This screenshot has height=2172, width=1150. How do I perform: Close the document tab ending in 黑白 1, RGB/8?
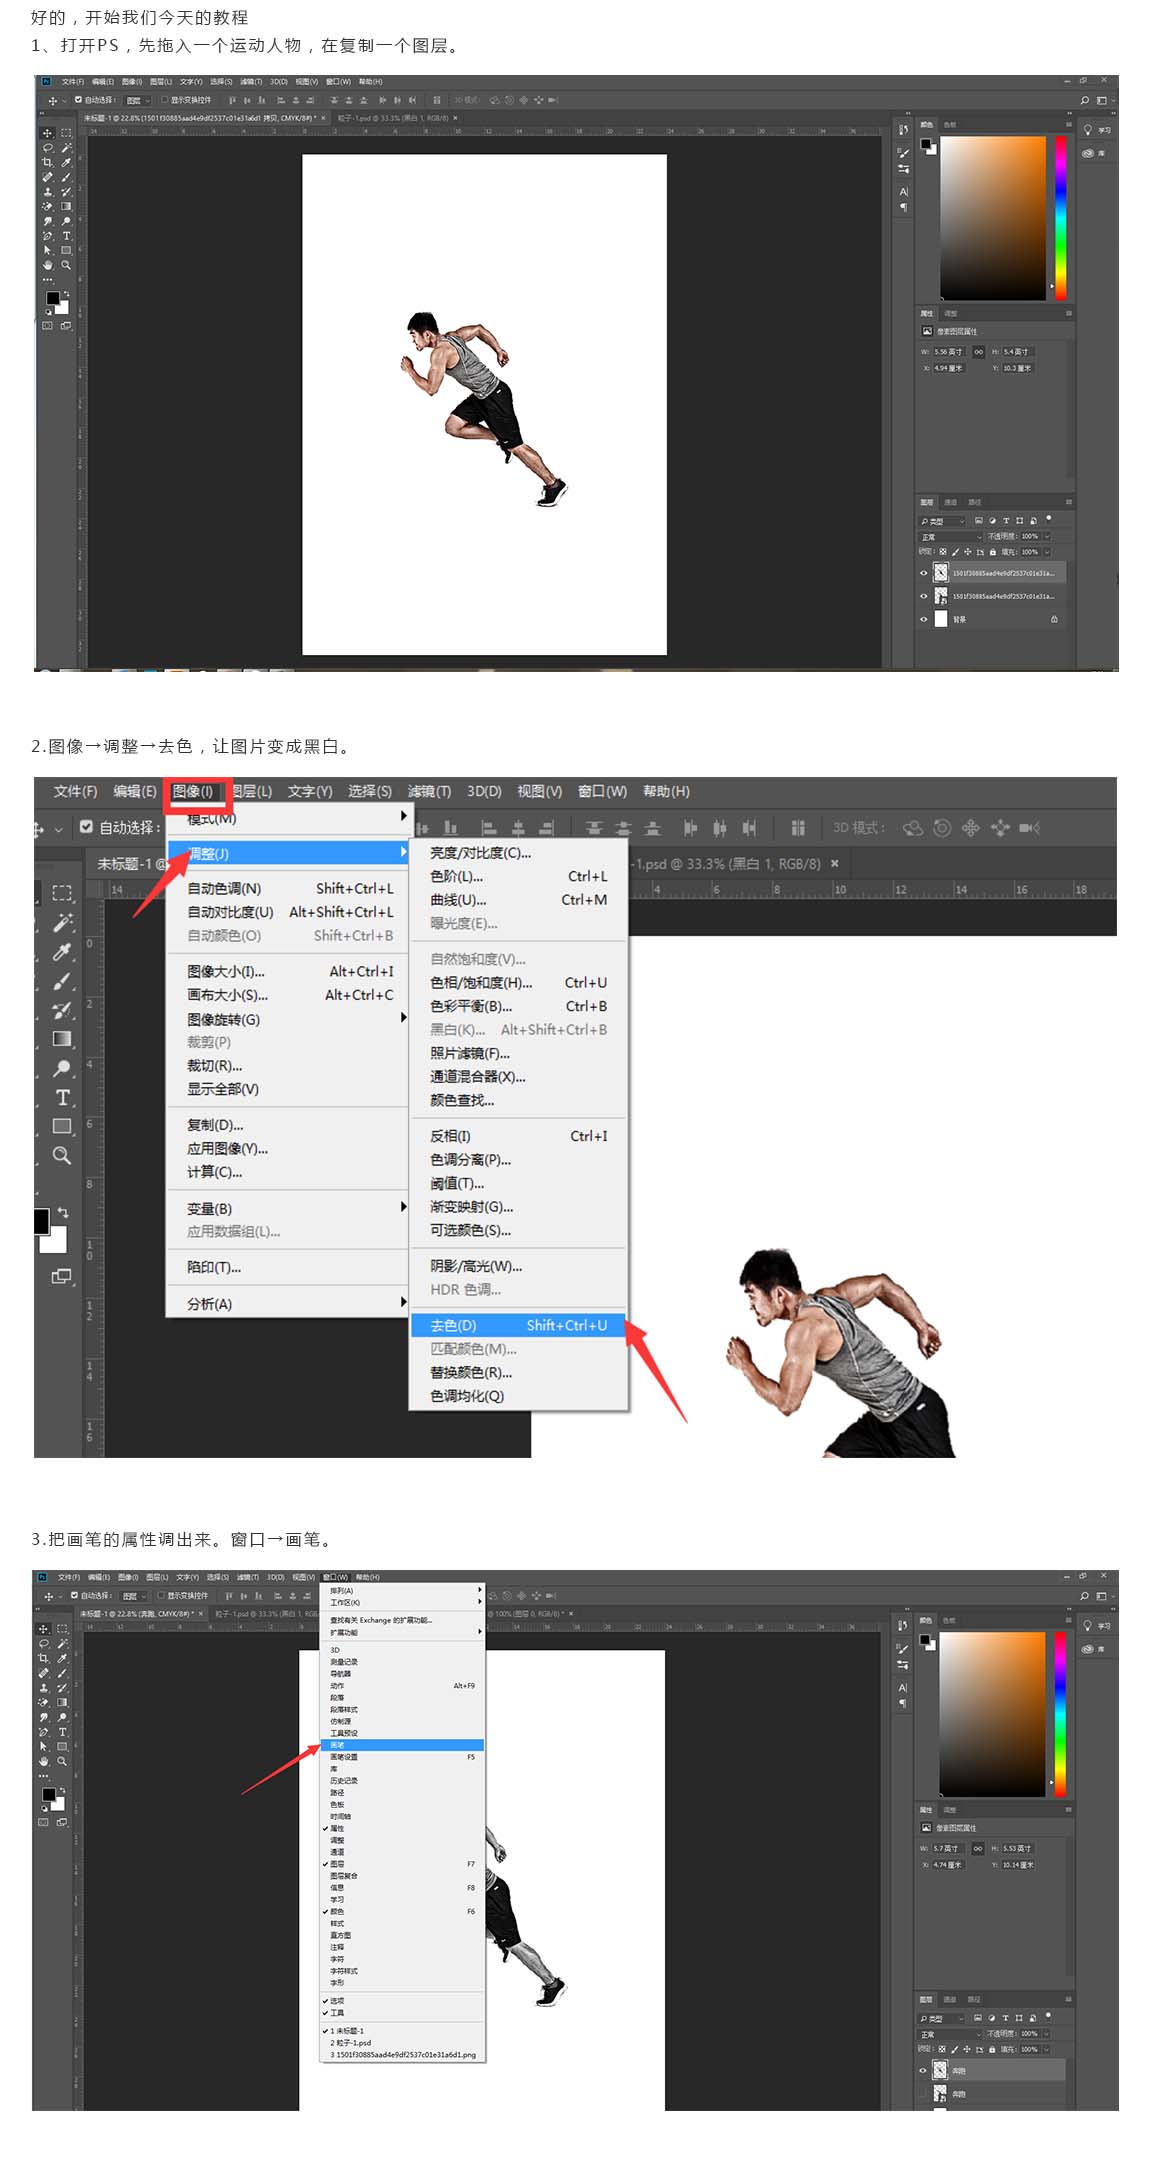click(835, 863)
